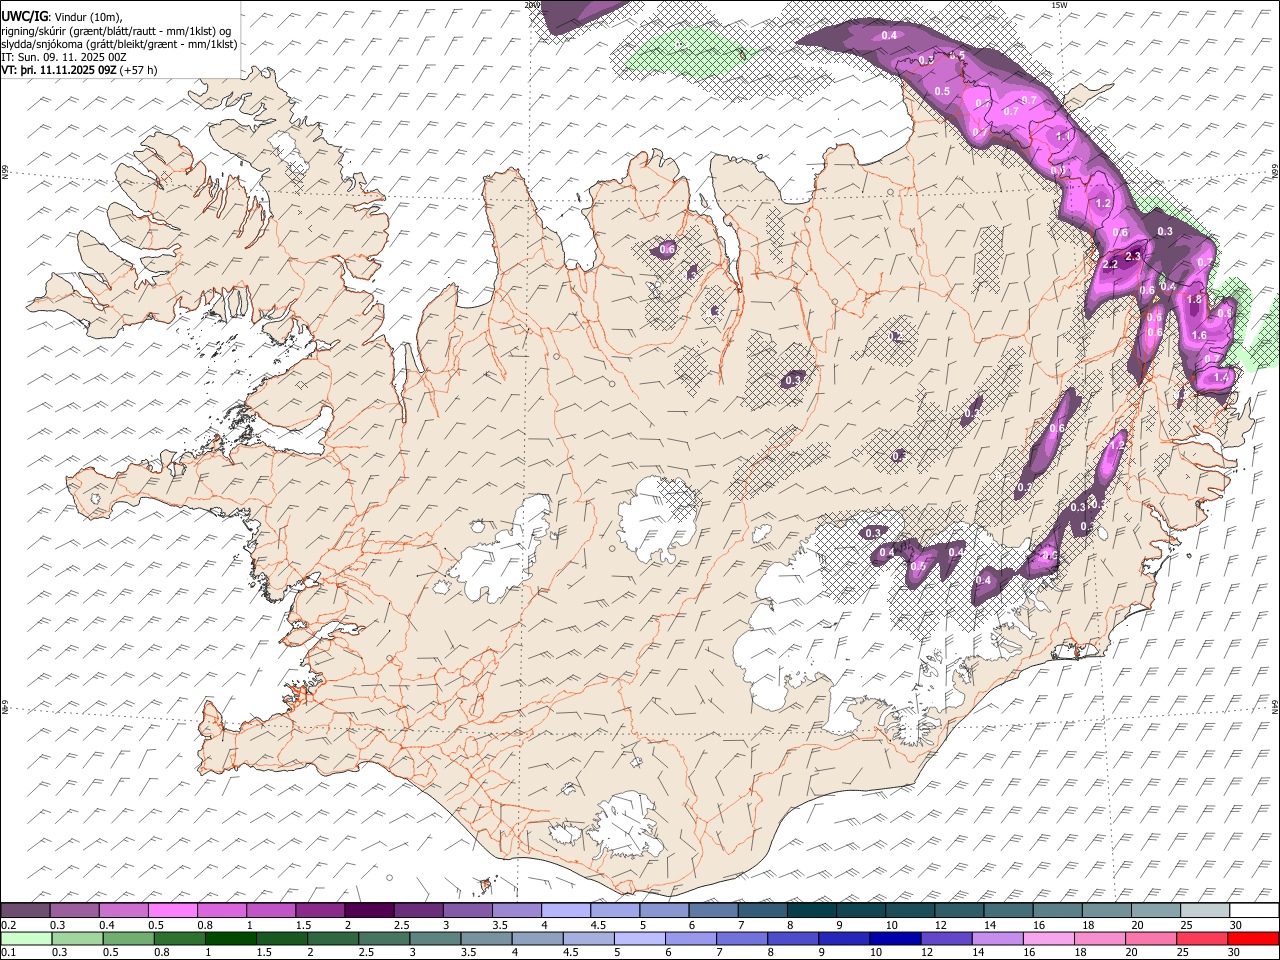Click the '1.2' precipitation value on the map

1104,203
